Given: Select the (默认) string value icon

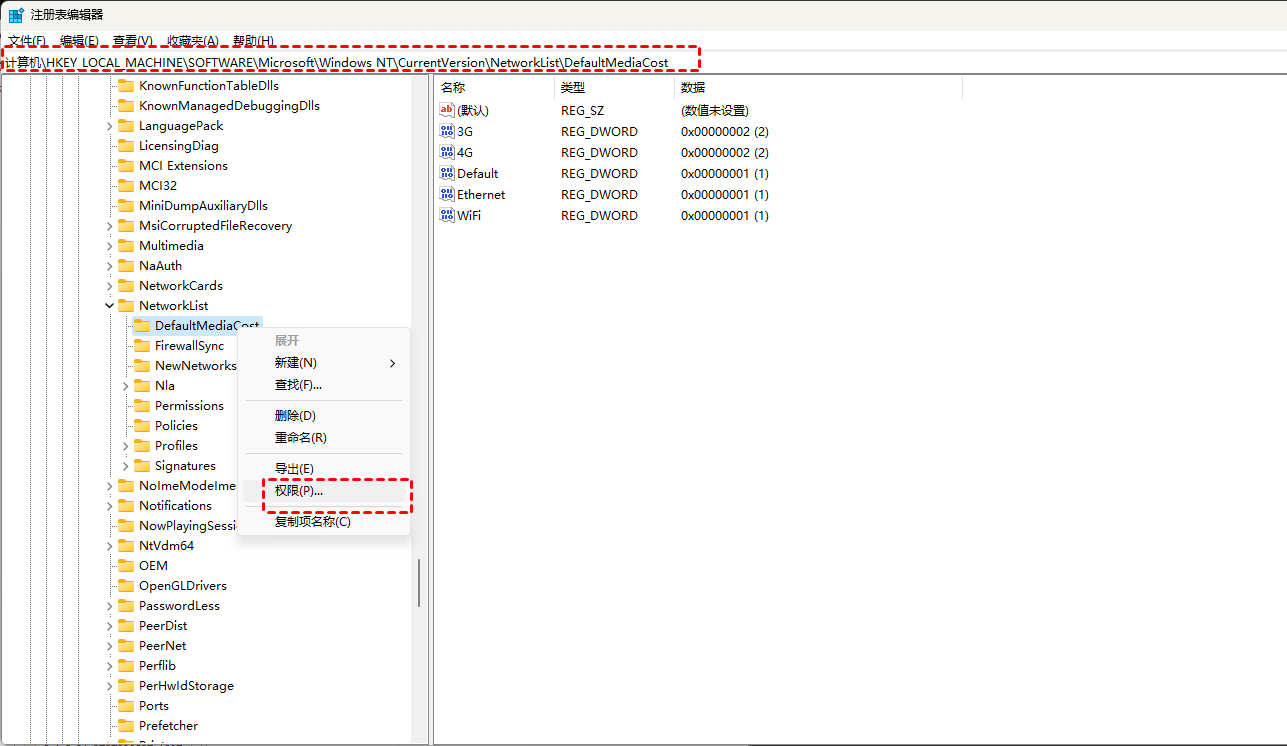Looking at the screenshot, I should coord(447,110).
